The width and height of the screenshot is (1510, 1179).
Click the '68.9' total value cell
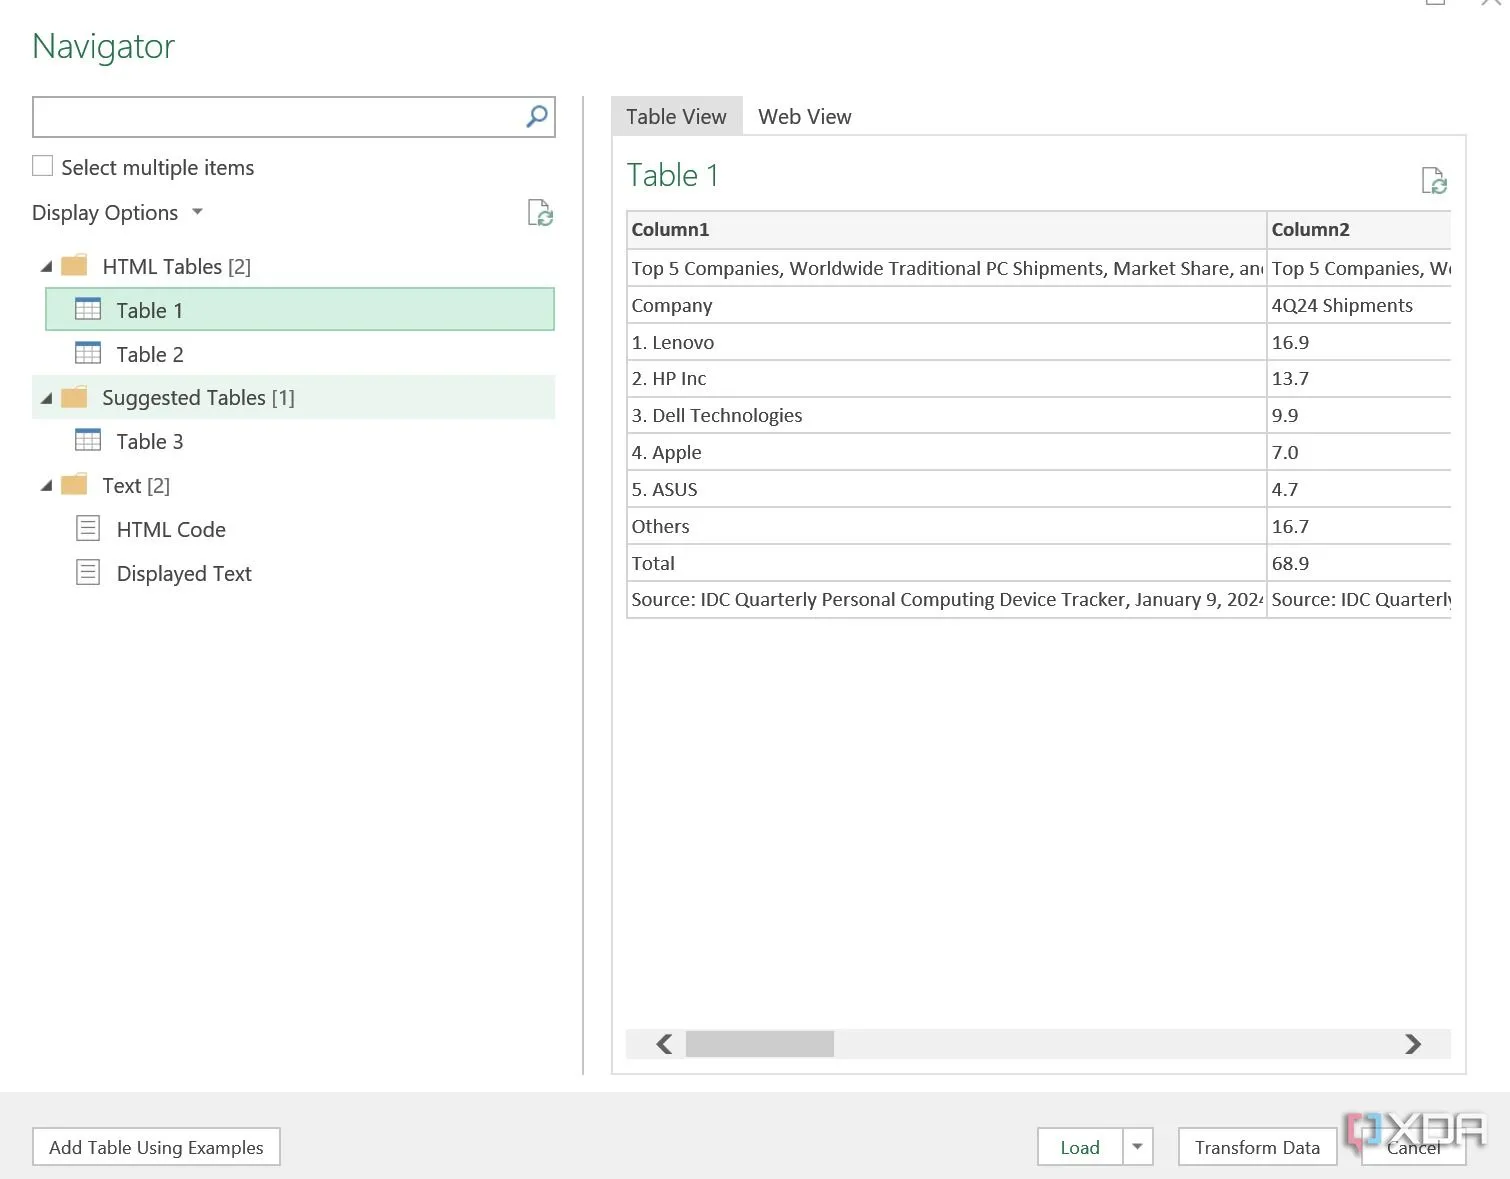[1359, 563]
